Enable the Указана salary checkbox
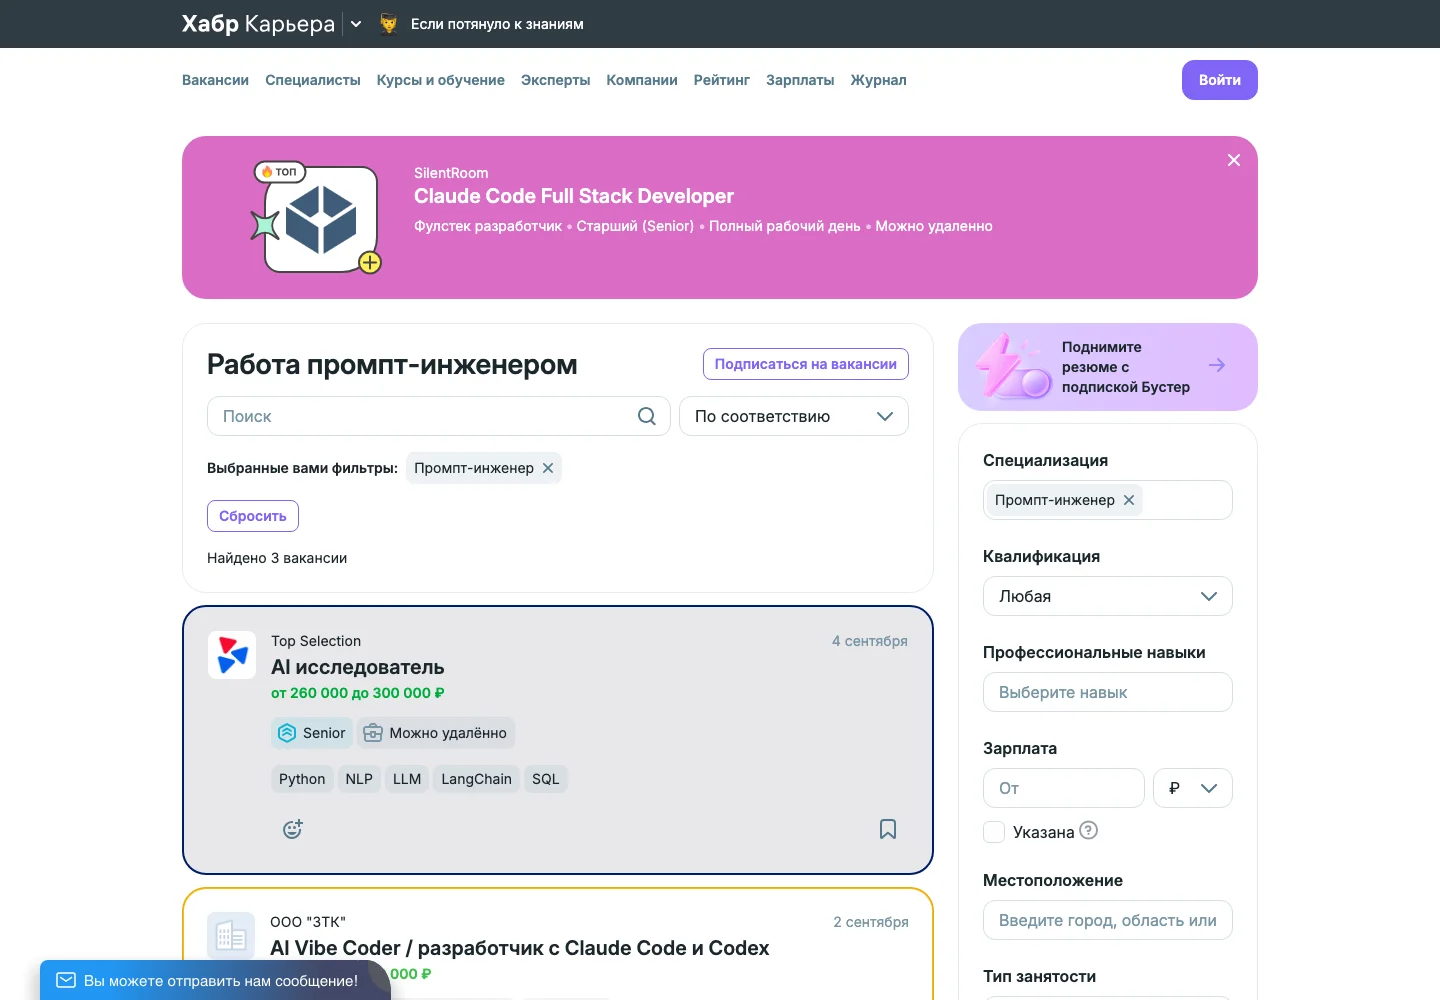The image size is (1440, 1000). [x=994, y=832]
